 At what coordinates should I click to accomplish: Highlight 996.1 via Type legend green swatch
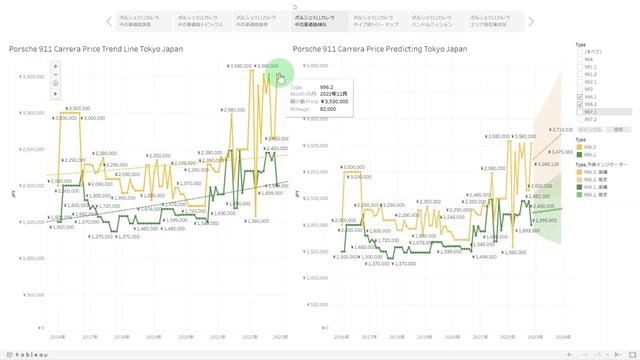tap(579, 155)
